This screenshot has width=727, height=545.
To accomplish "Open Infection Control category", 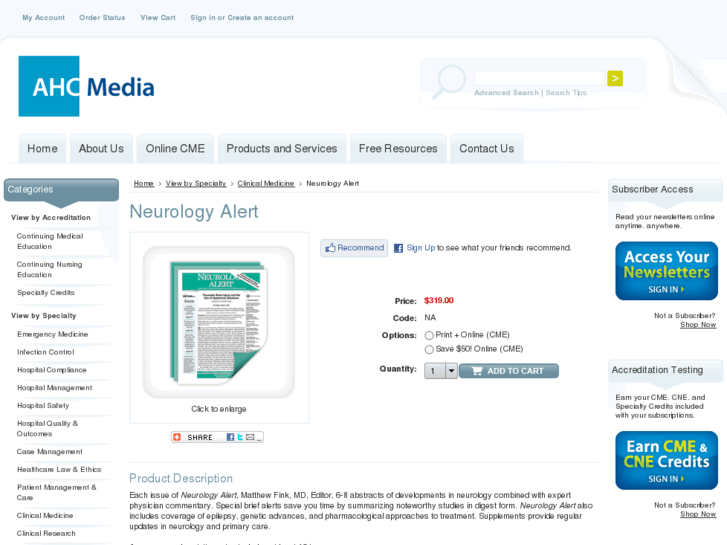I will click(x=45, y=352).
